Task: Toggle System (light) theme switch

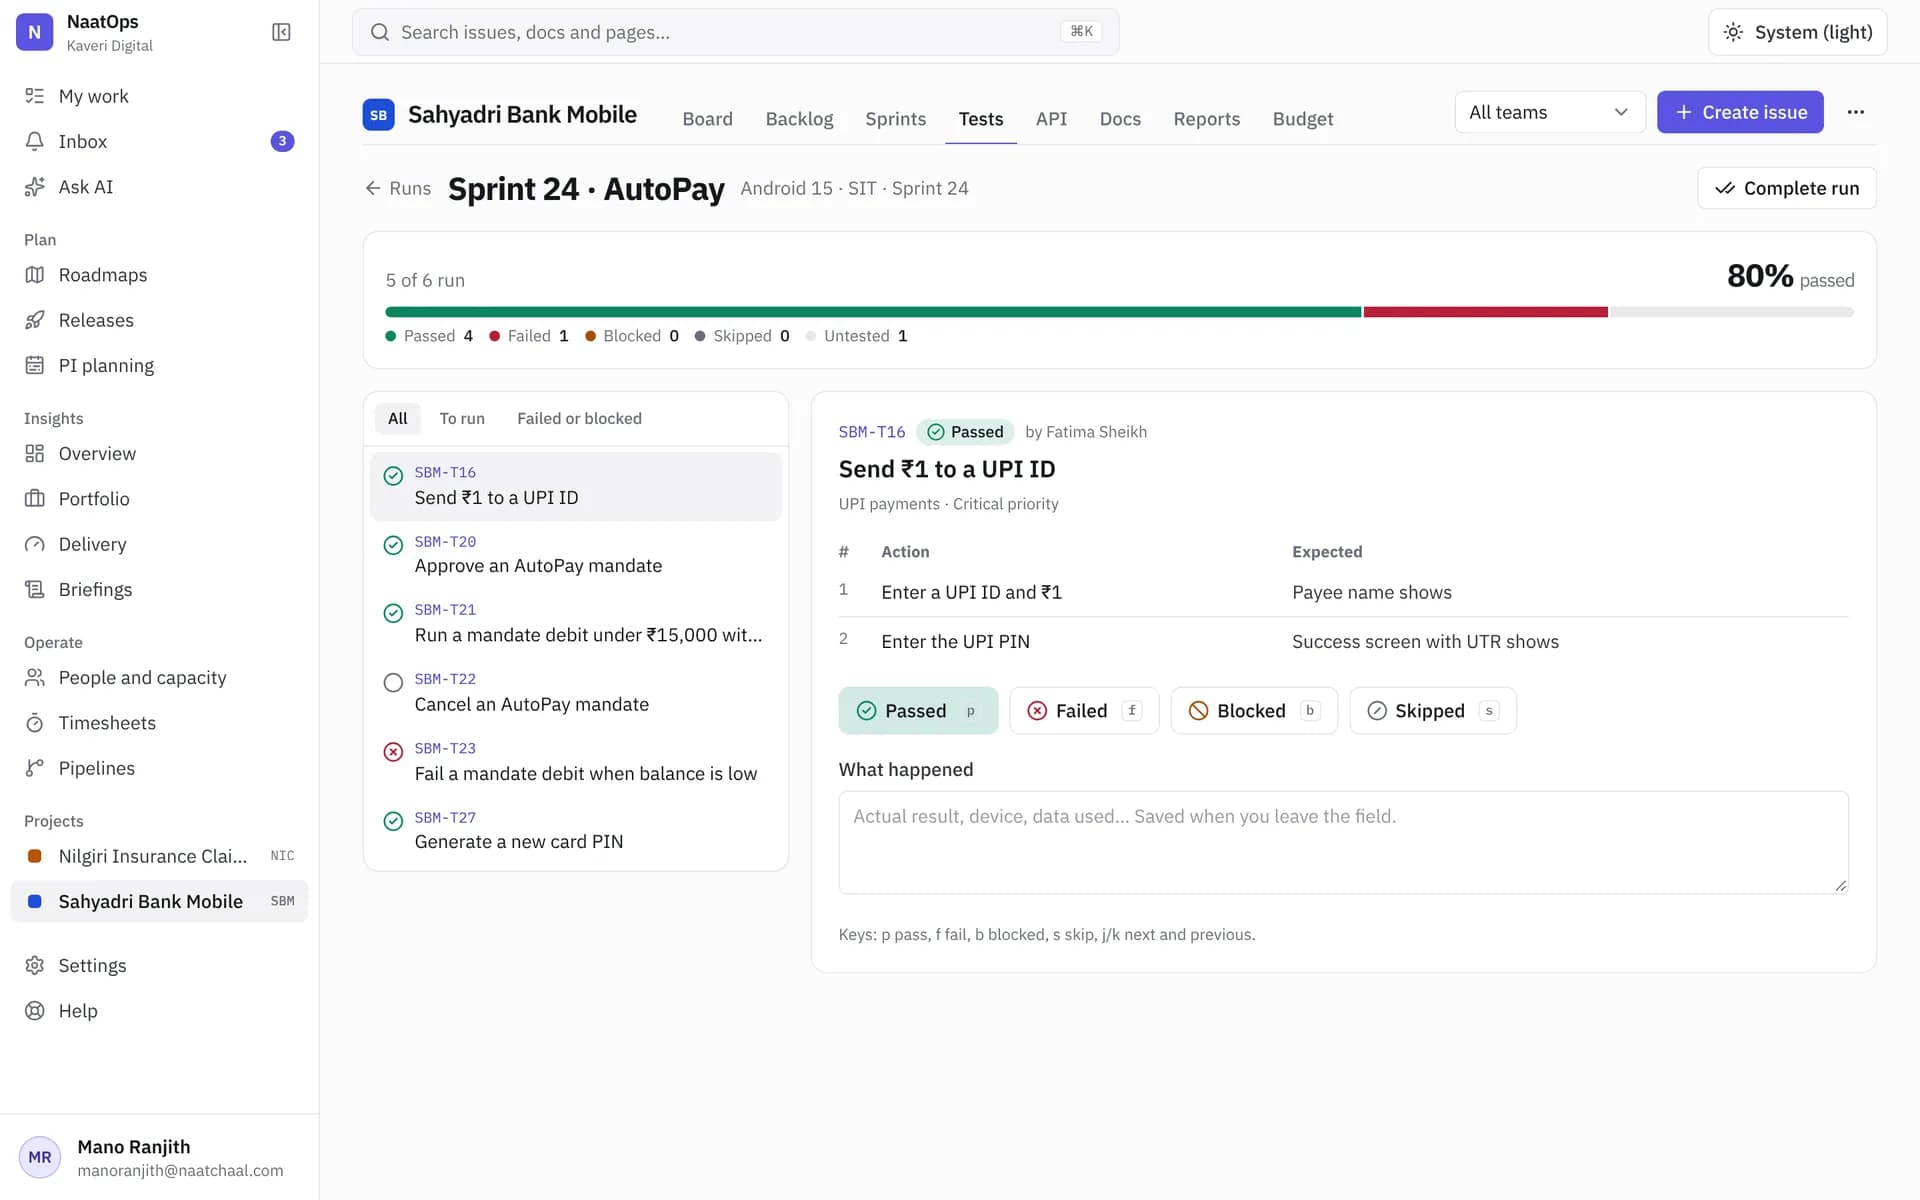Action: [1797, 32]
